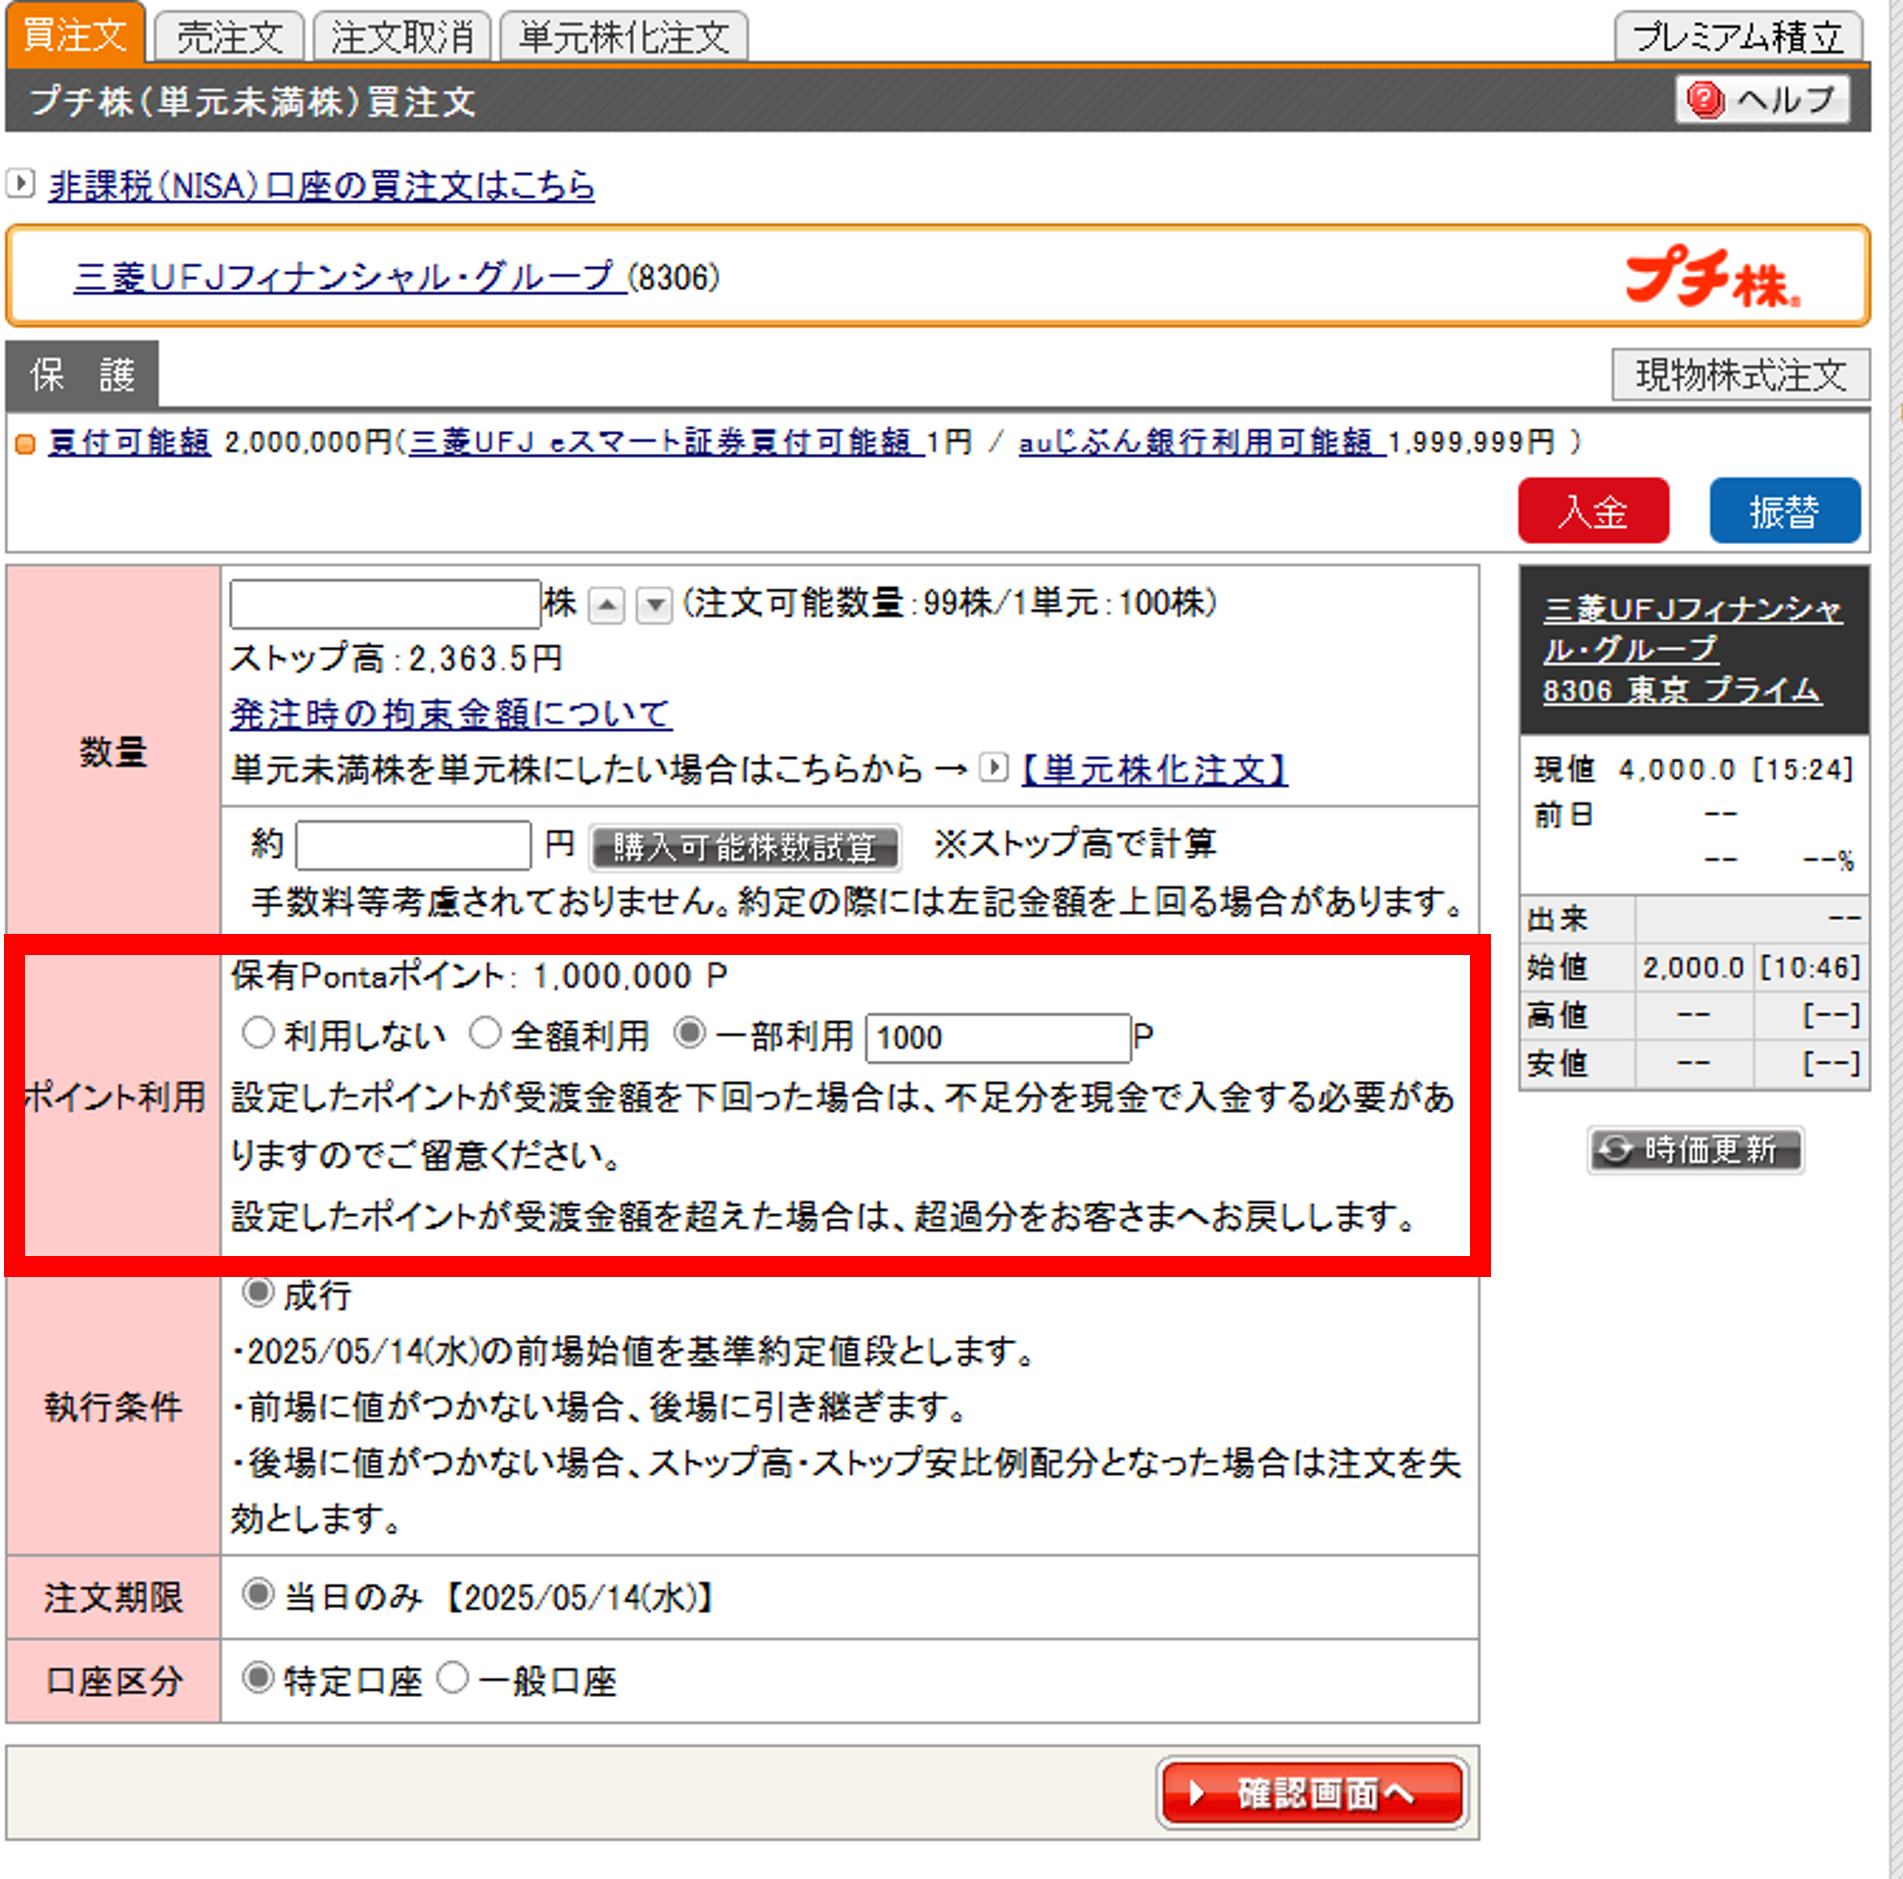Open the プレミアム積立 tab
The height and width of the screenshot is (1879, 1903).
1737,38
